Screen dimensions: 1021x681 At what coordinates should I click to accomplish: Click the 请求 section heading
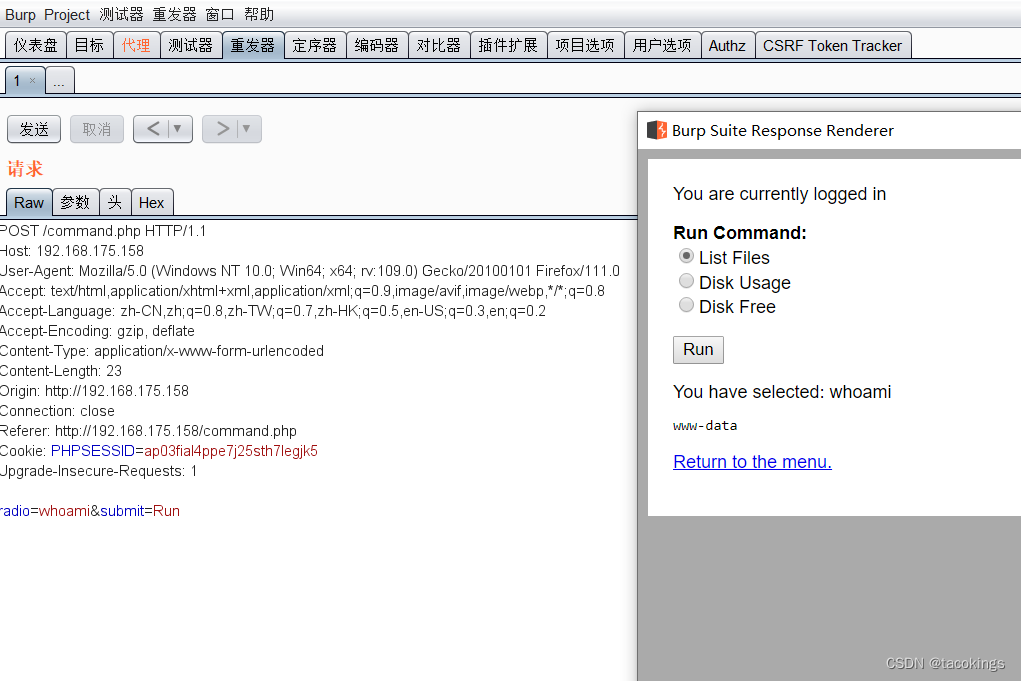[25, 169]
